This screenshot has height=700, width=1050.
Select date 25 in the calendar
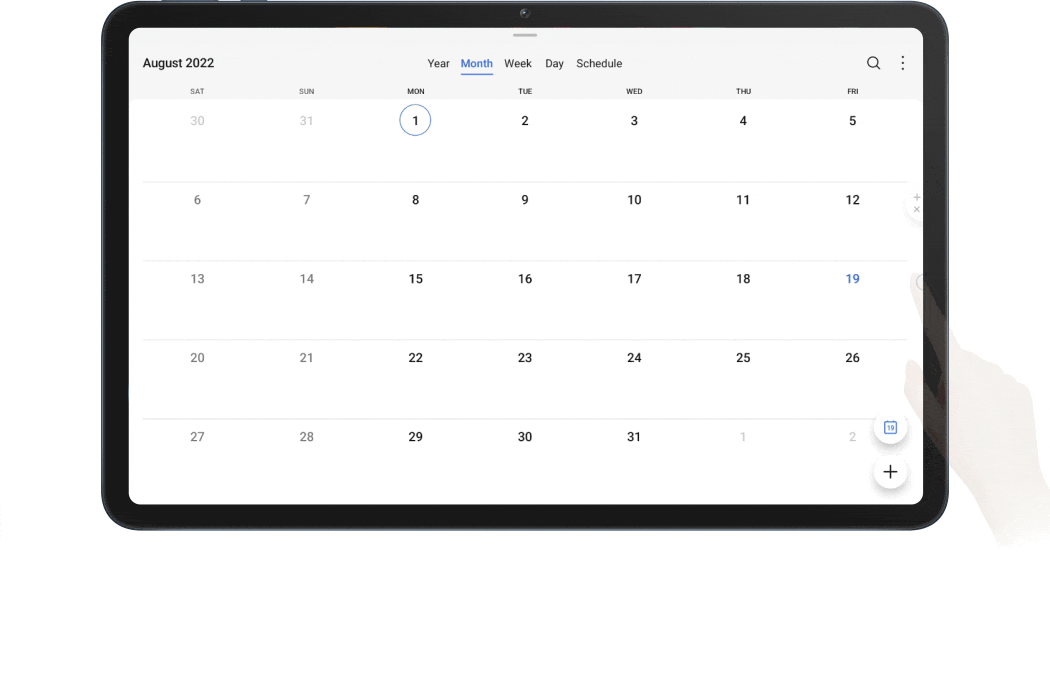pyautogui.click(x=743, y=358)
